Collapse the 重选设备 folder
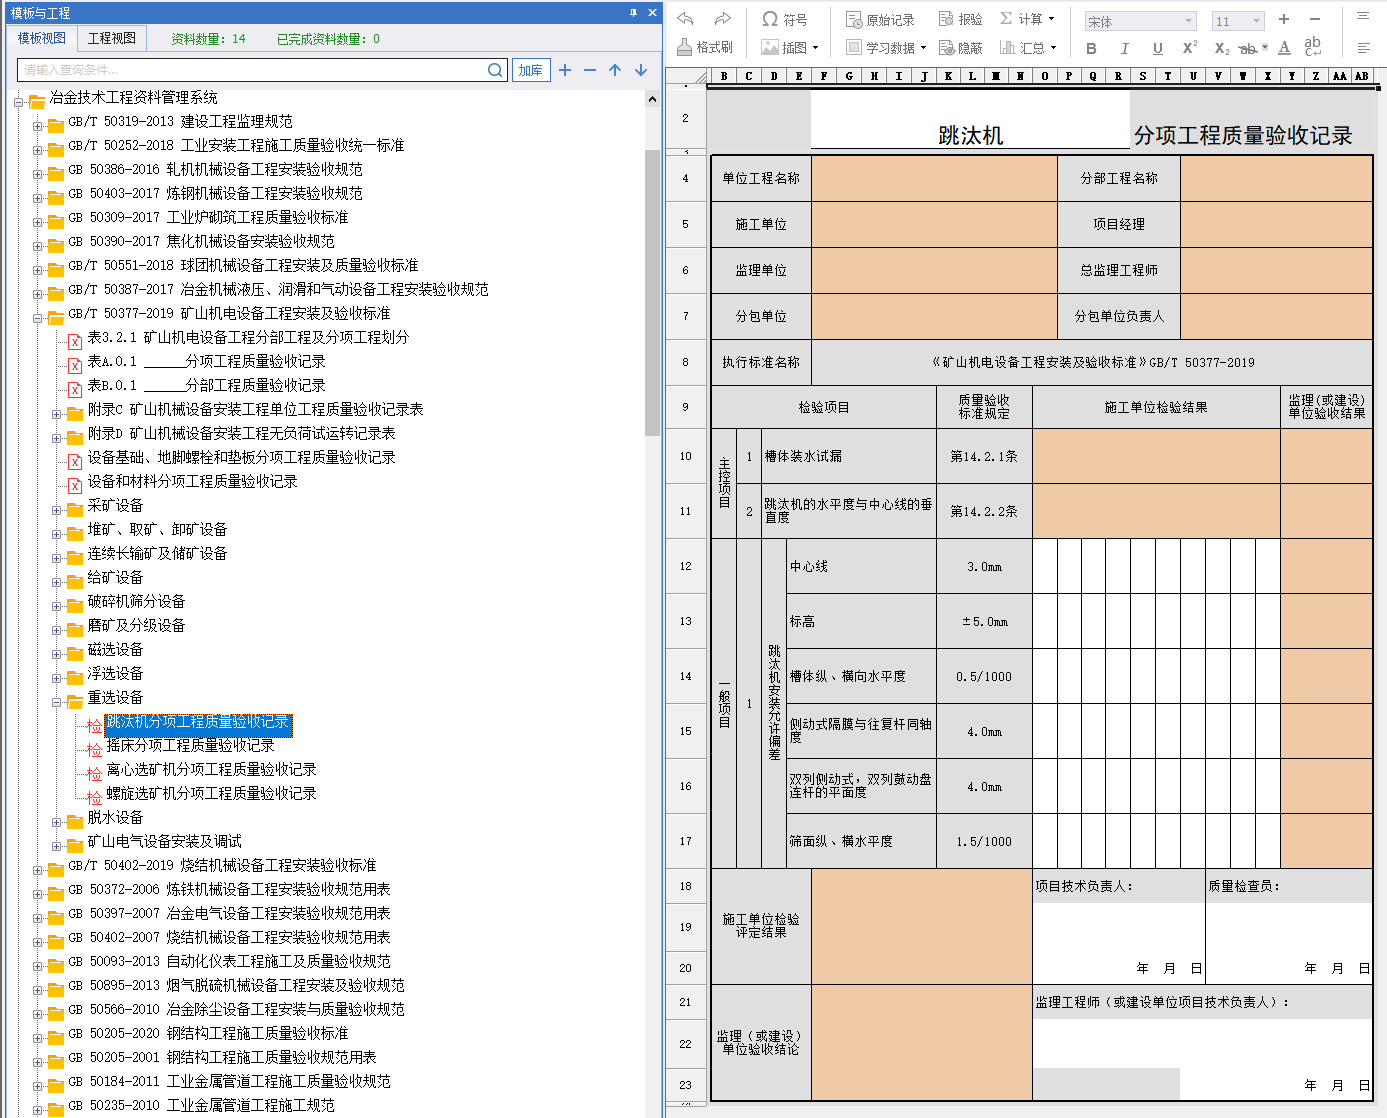The image size is (1387, 1118). pos(57,702)
